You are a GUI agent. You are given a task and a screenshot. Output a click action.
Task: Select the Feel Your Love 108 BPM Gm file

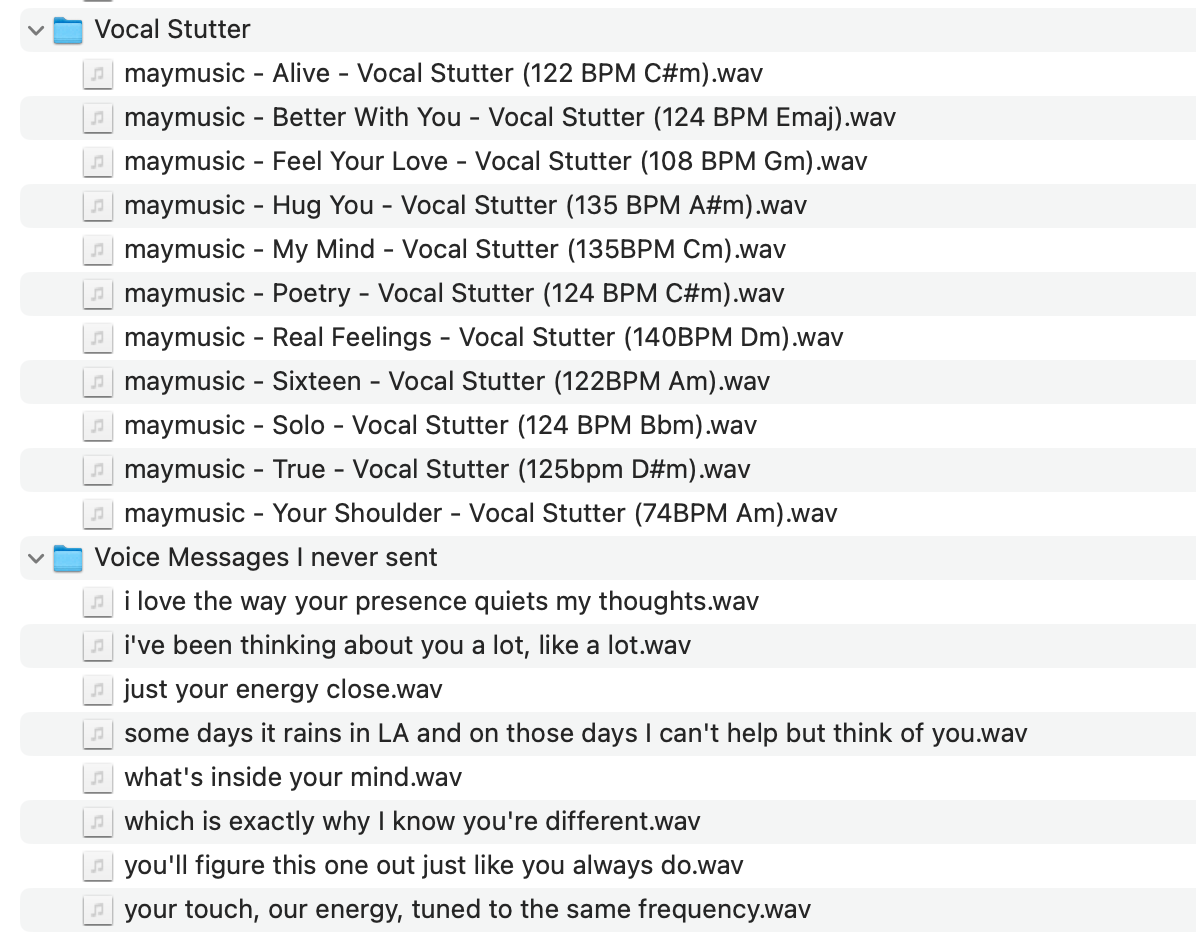[x=608, y=162]
